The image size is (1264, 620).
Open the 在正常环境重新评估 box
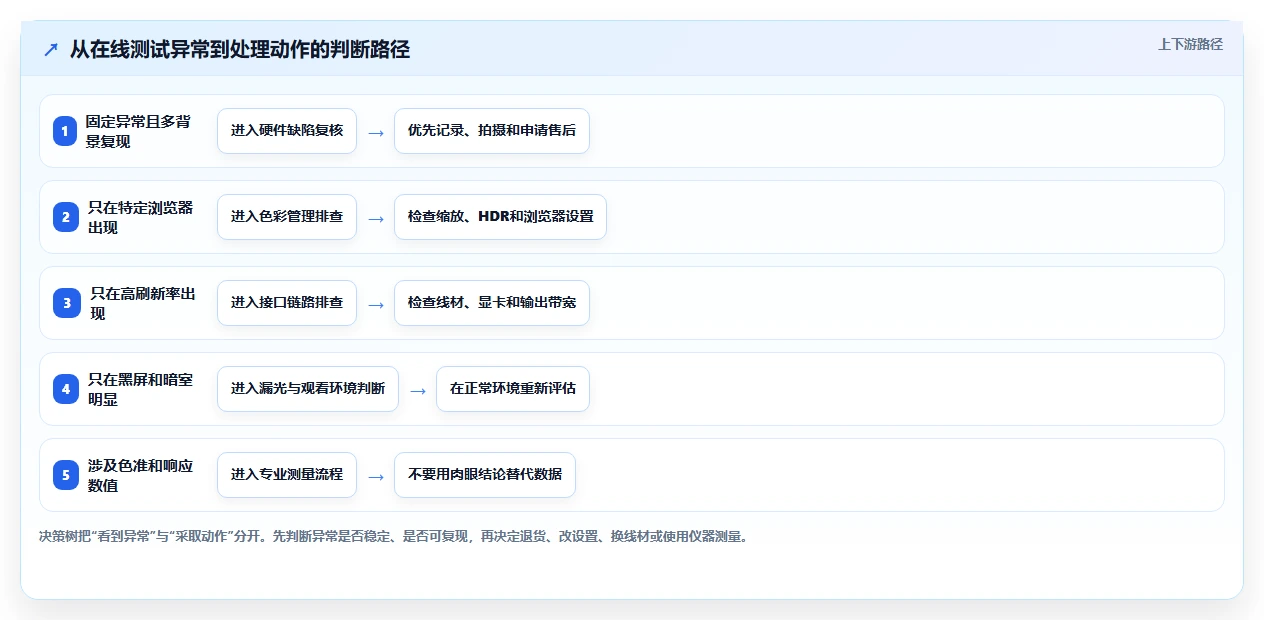pyautogui.click(x=513, y=389)
